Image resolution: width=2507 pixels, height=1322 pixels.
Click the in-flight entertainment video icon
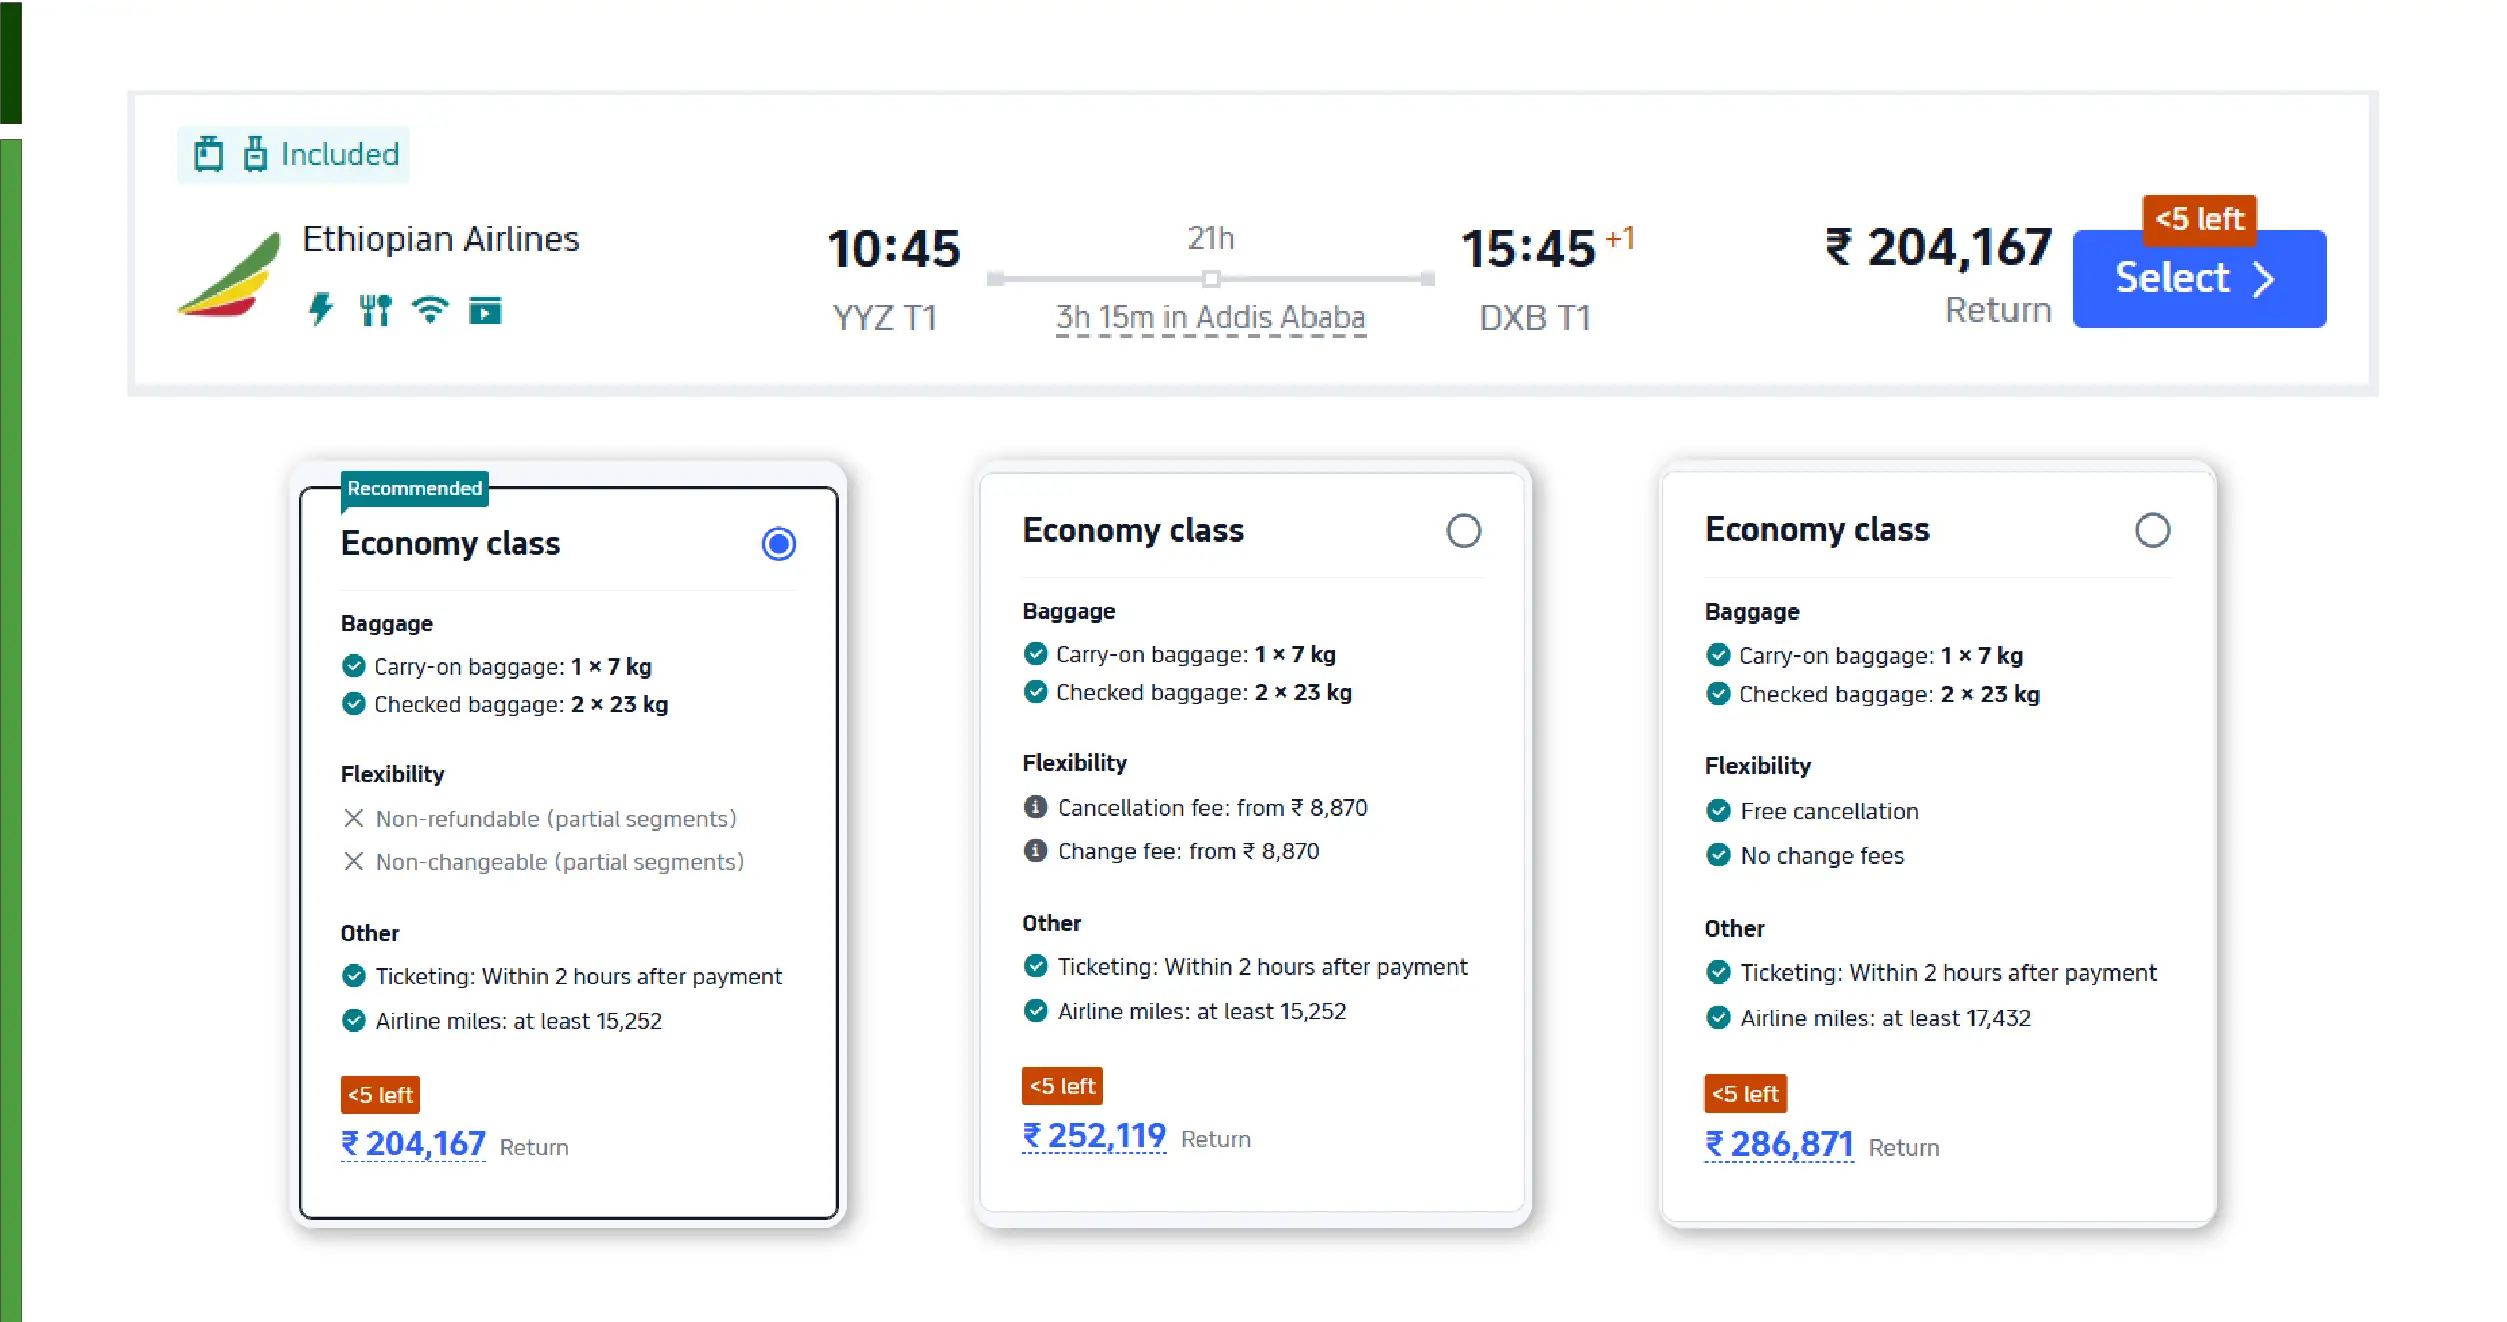coord(485,311)
